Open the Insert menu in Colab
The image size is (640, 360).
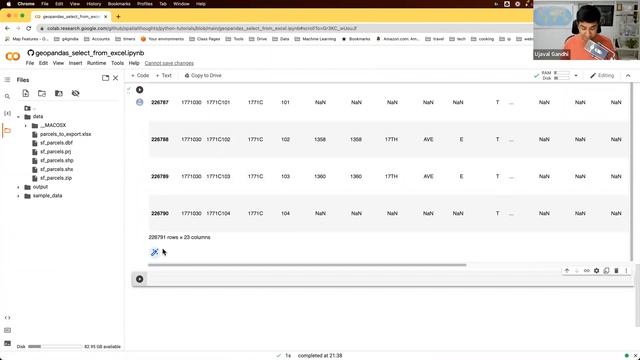coord(76,63)
